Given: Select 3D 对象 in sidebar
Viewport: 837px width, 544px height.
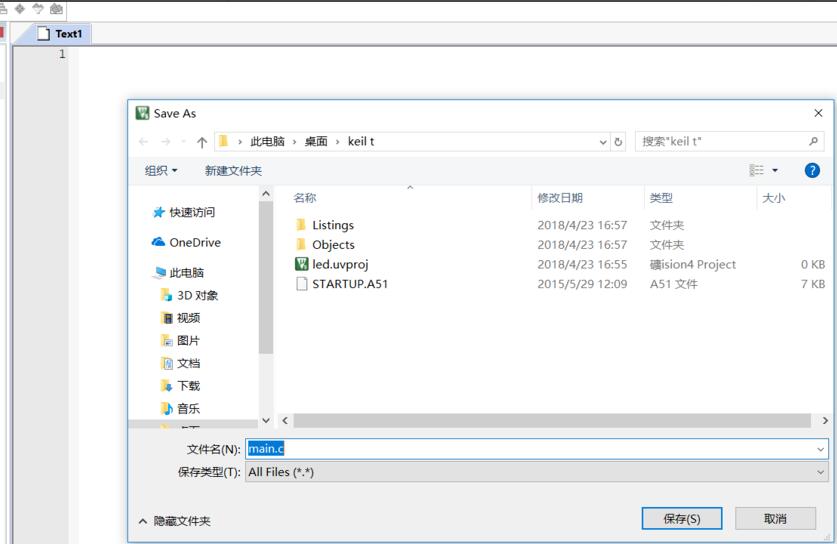Looking at the screenshot, I should [197, 295].
